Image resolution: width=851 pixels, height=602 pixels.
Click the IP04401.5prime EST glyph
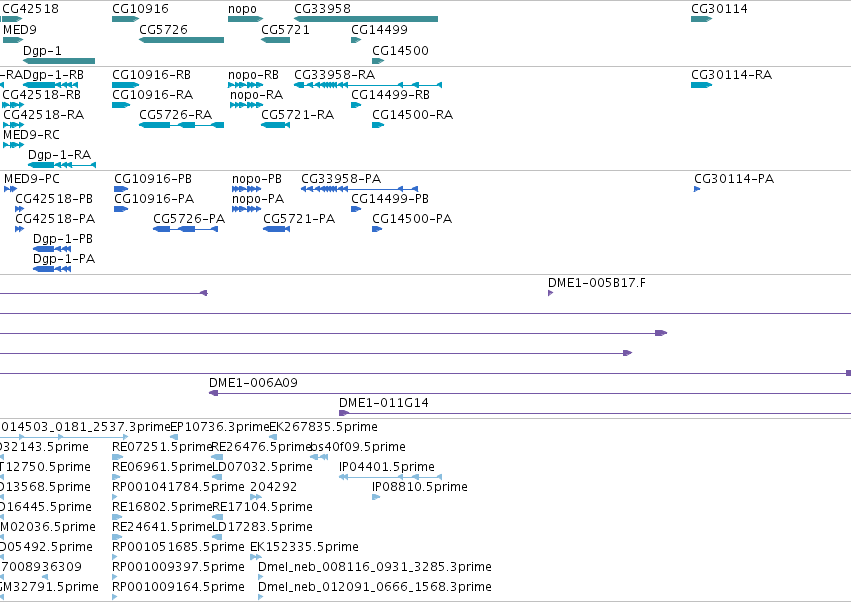391,477
